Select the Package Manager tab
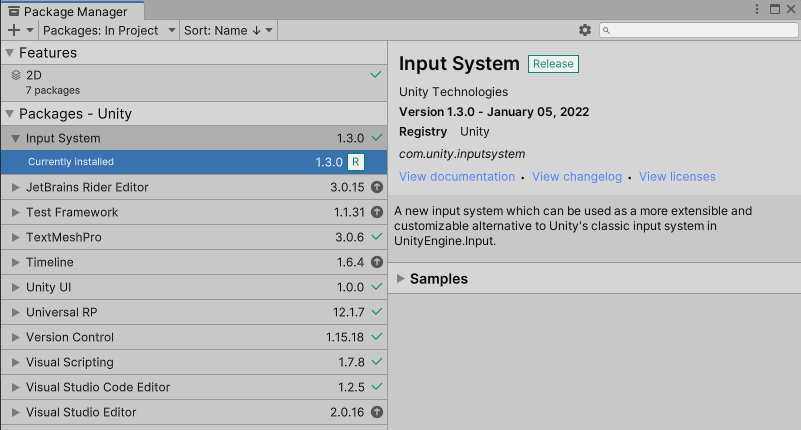This screenshot has height=430, width=801. pos(72,11)
